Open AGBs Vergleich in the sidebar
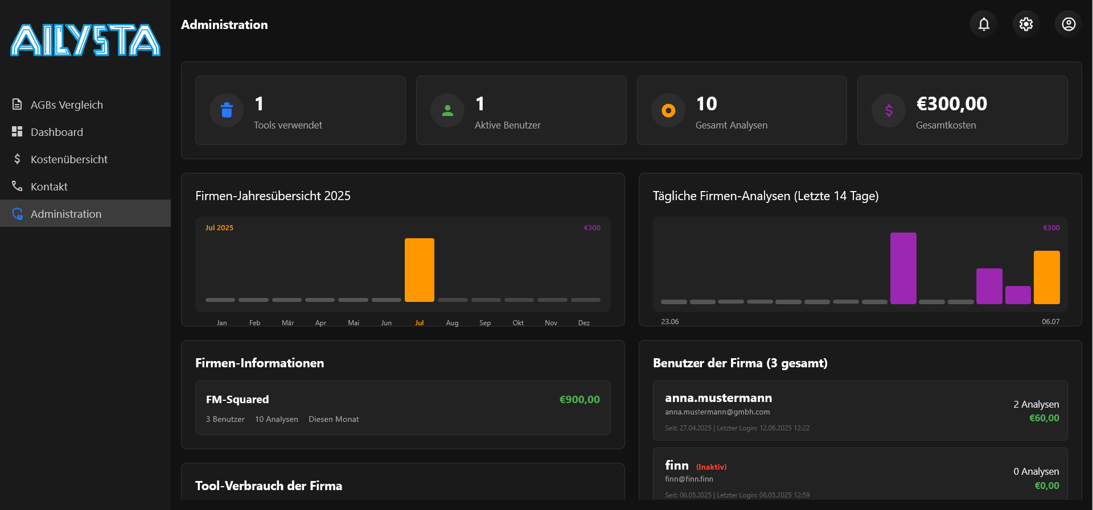 point(66,105)
